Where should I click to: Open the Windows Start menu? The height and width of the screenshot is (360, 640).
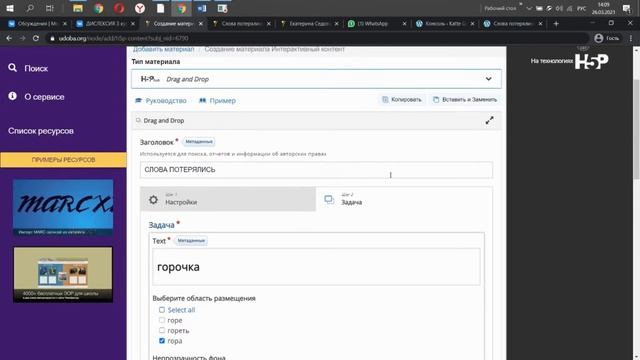[10, 8]
